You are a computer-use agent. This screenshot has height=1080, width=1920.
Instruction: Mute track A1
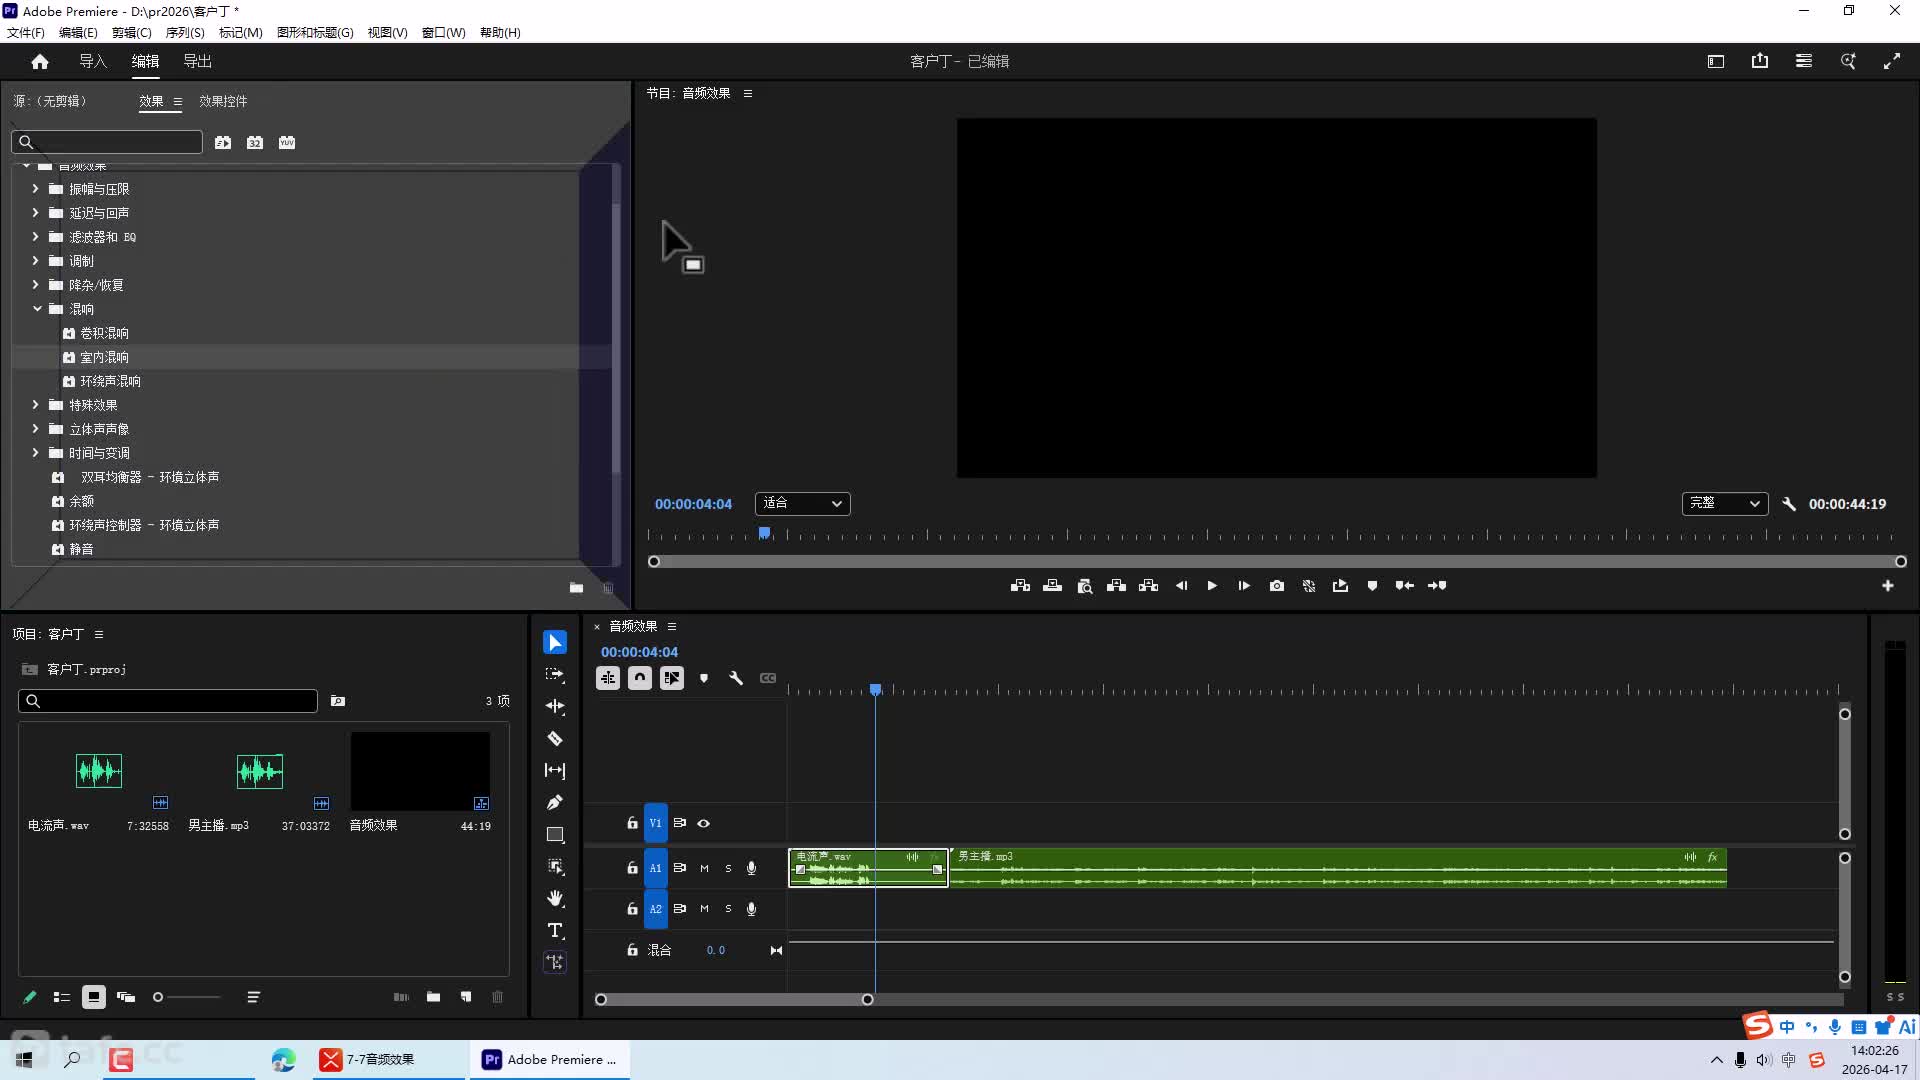pos(704,869)
